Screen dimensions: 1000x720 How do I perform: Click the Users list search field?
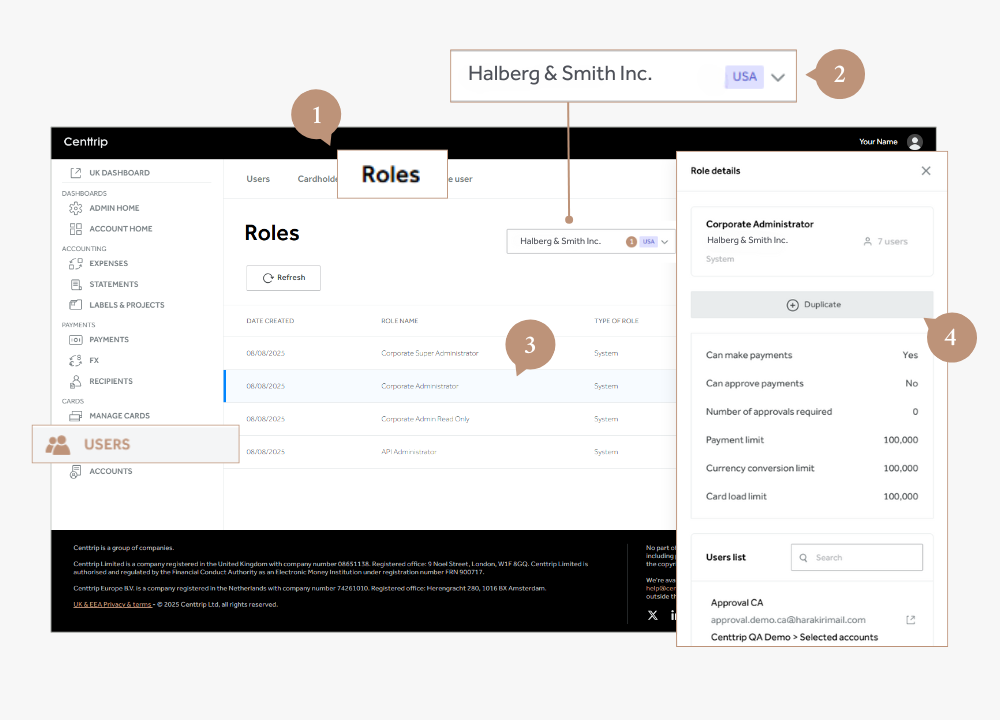tap(857, 557)
